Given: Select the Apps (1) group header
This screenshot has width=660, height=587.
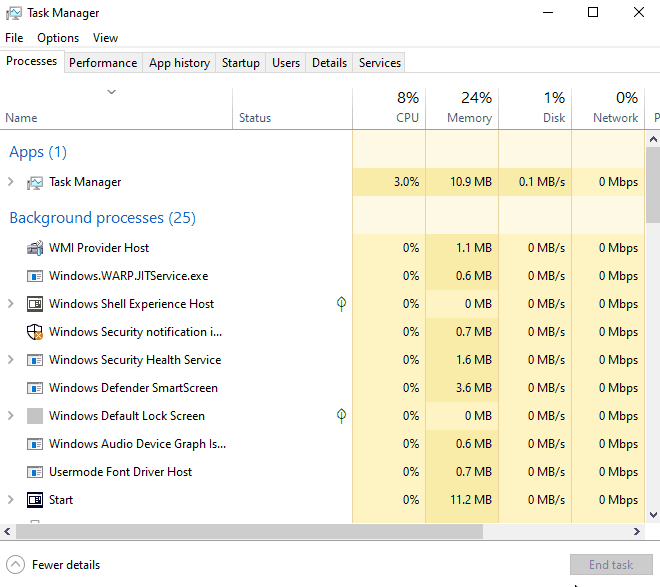Looking at the screenshot, I should (38, 152).
